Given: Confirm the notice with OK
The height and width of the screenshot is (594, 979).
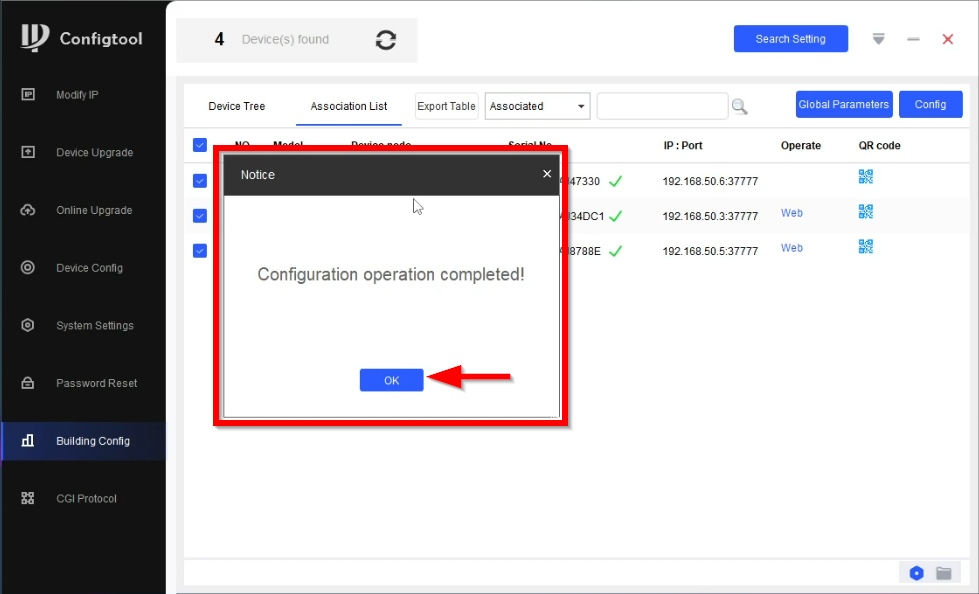Looking at the screenshot, I should pos(391,380).
